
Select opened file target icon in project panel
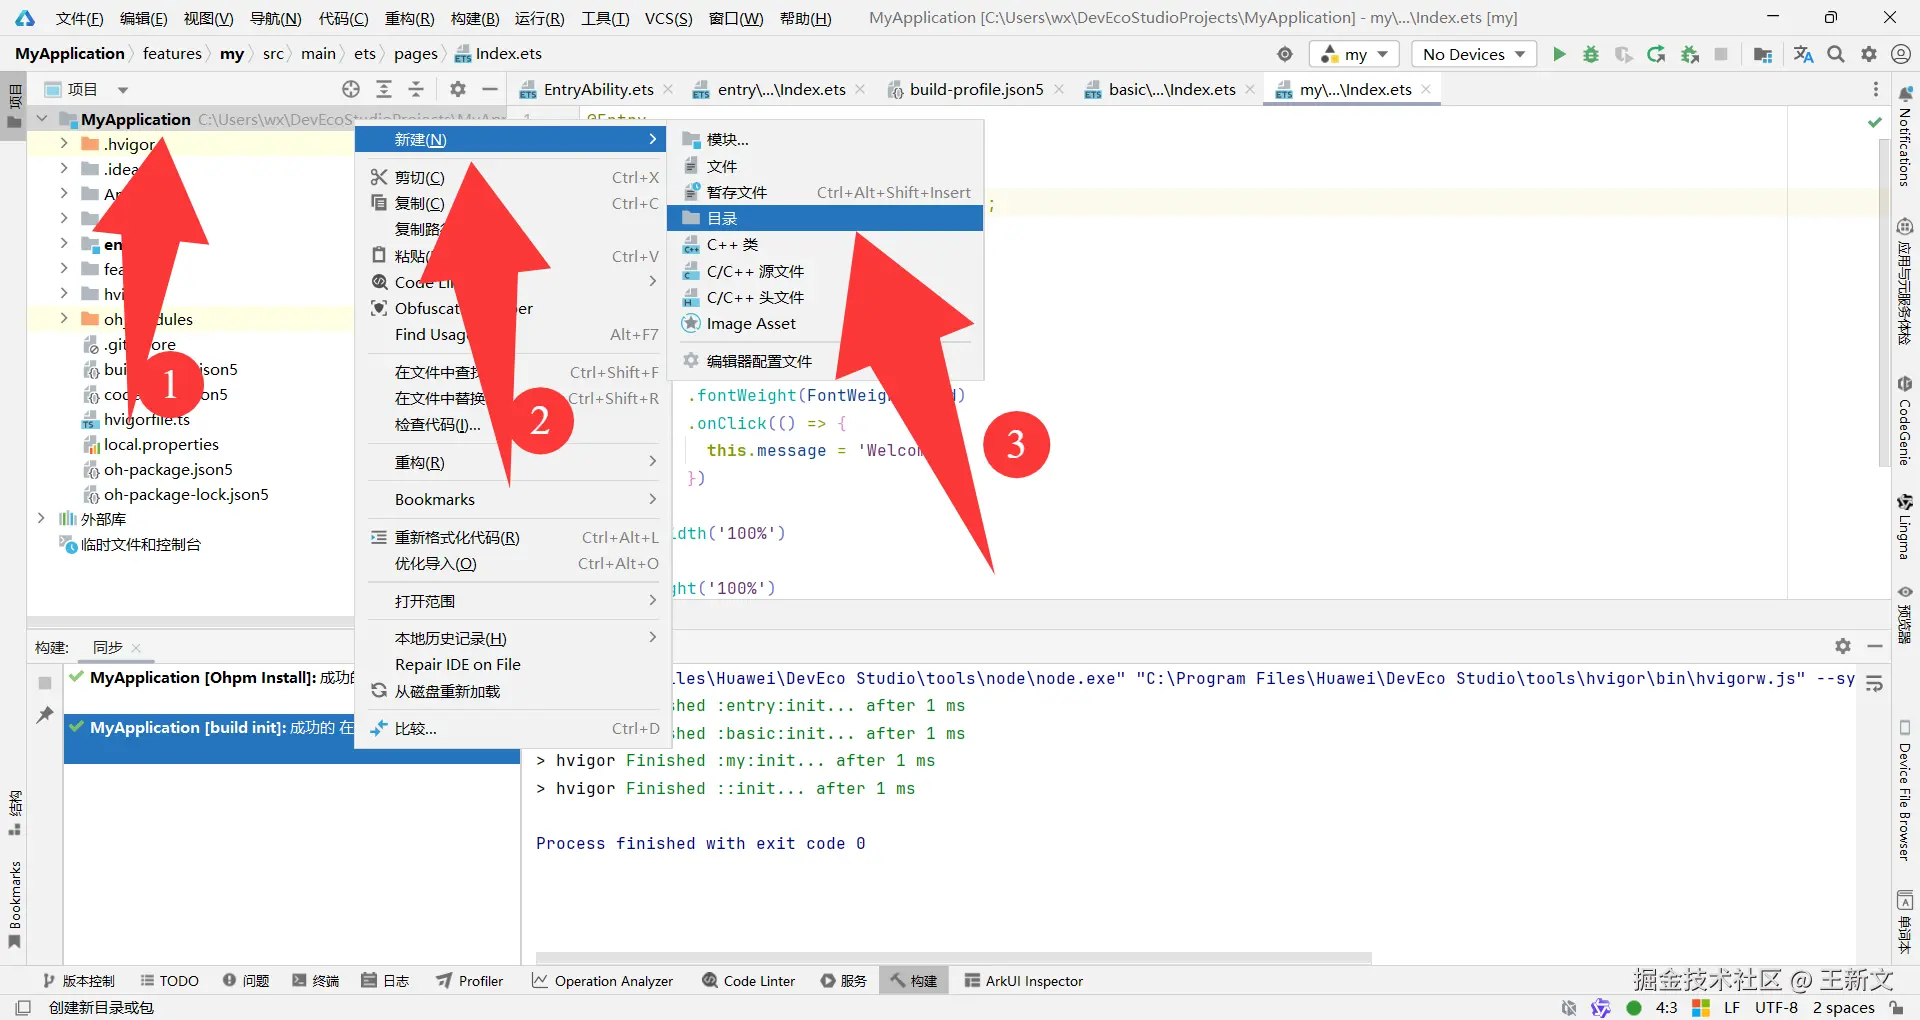(x=351, y=89)
